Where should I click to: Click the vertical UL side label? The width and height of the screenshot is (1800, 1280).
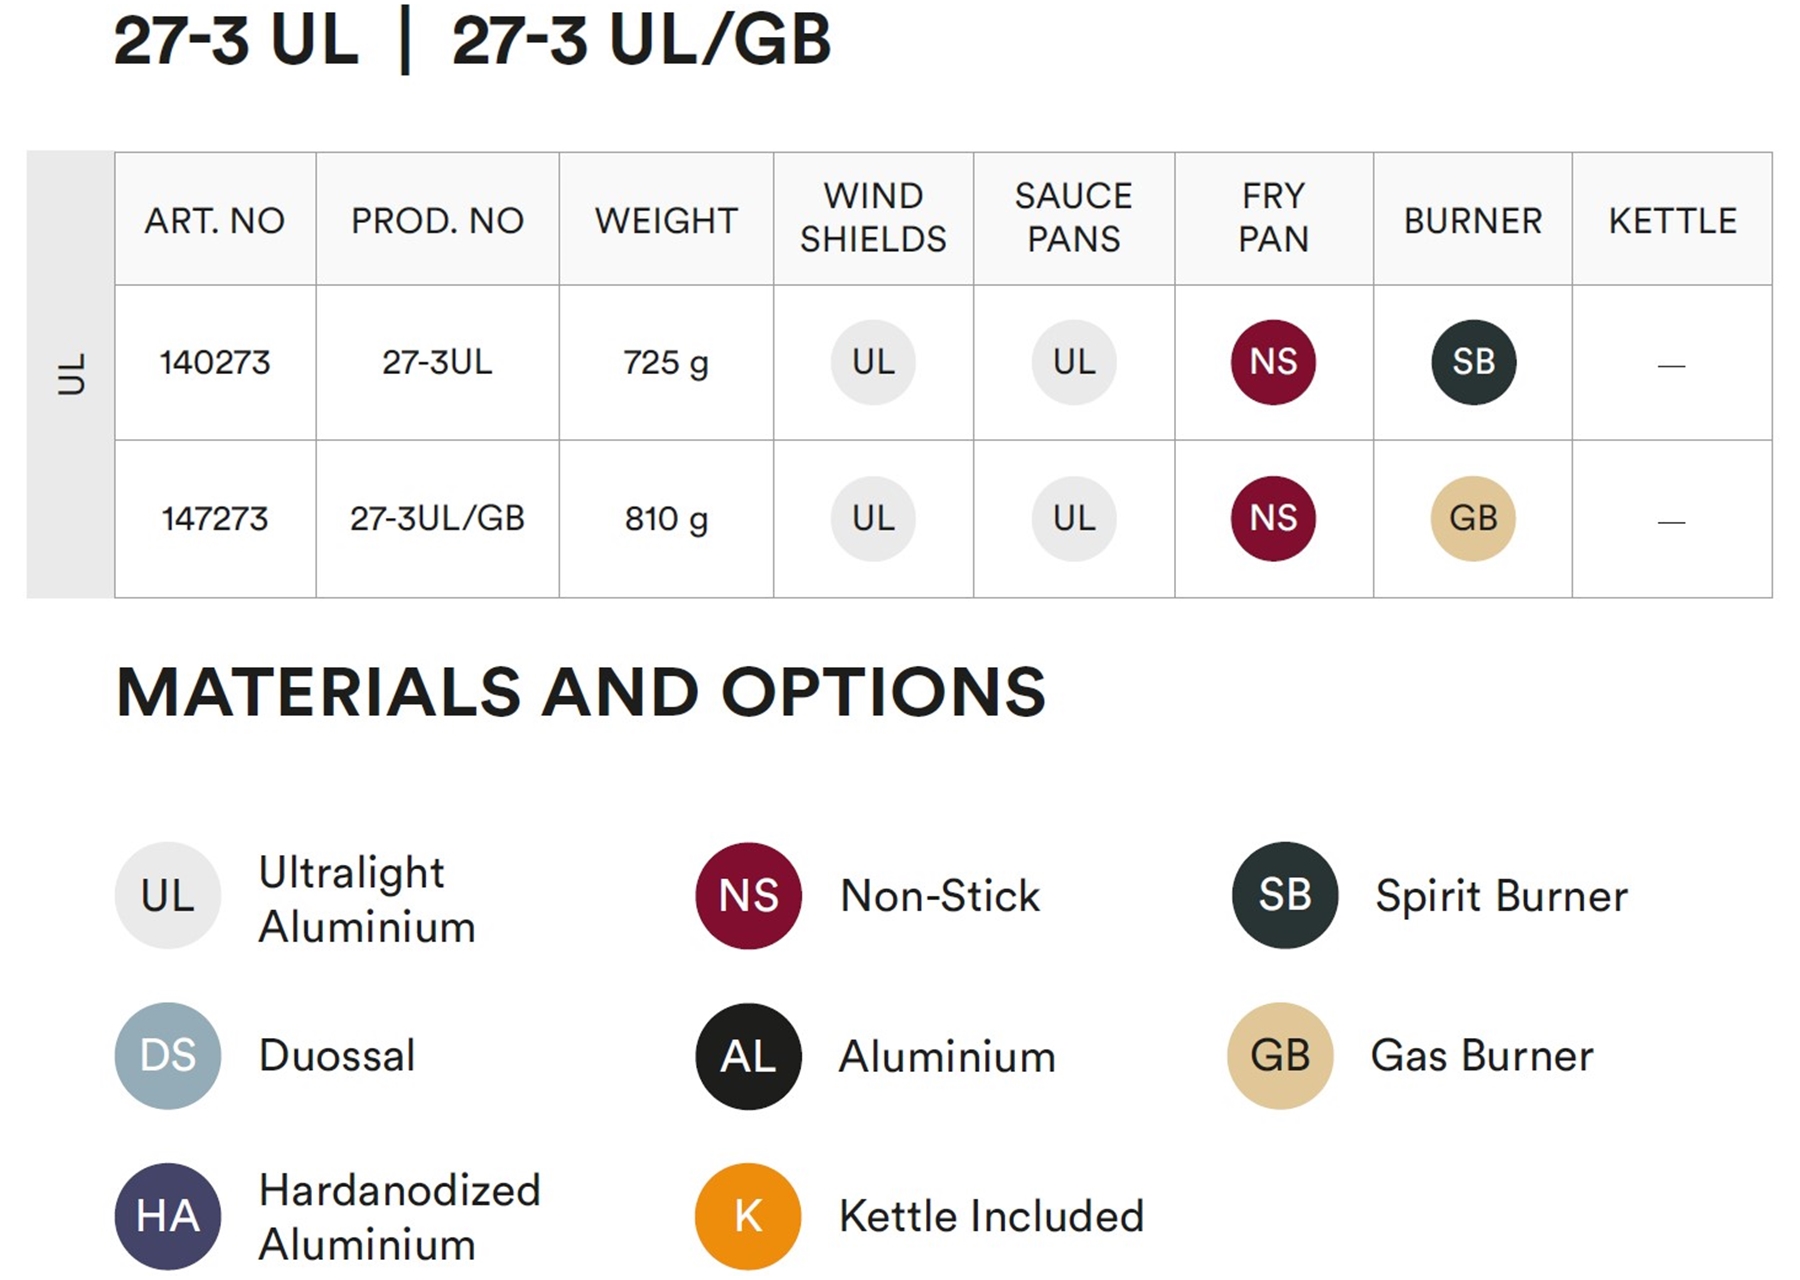(71, 374)
